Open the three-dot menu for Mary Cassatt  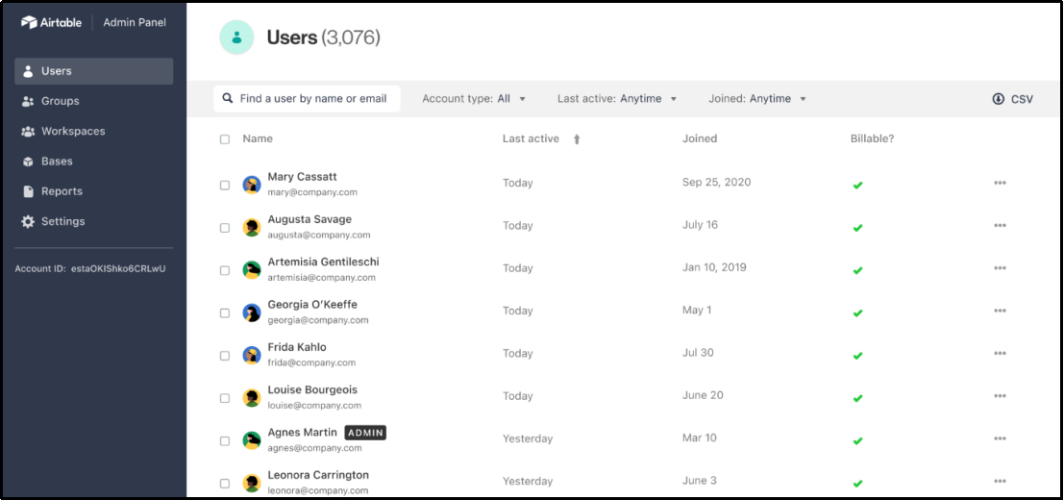(1000, 183)
